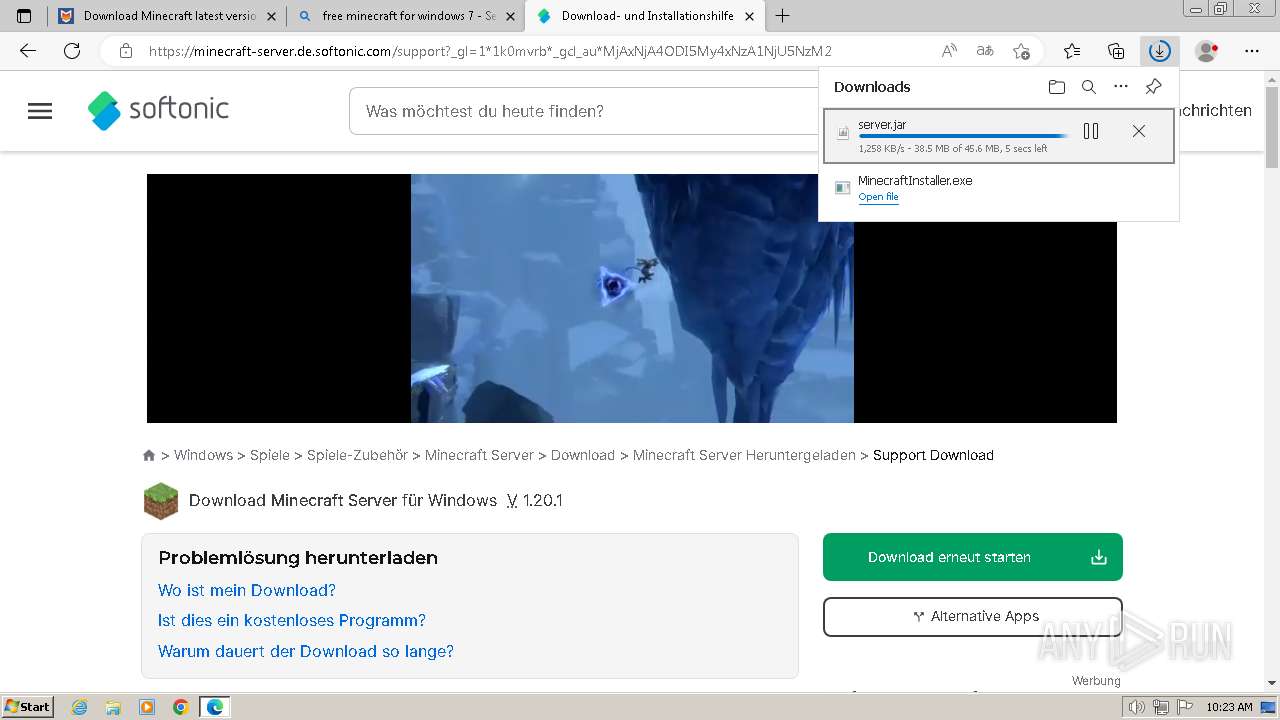
Task: Click server.jar file name in Downloads
Action: pyautogui.click(x=882, y=125)
